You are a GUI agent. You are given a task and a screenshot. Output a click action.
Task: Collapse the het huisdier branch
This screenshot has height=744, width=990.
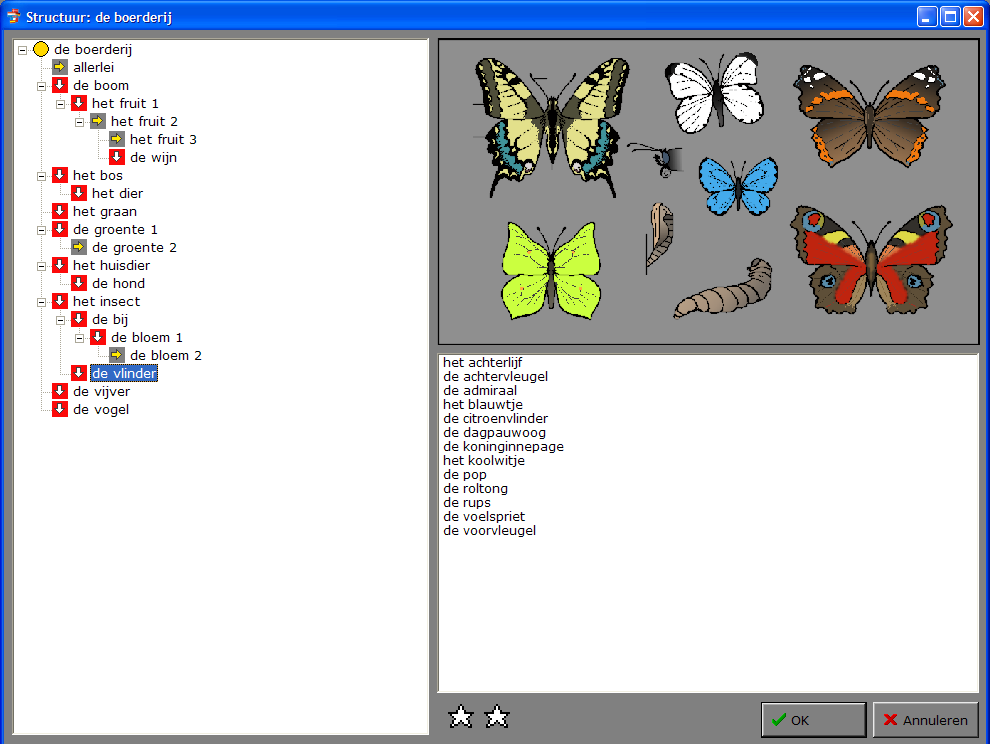tap(42, 266)
